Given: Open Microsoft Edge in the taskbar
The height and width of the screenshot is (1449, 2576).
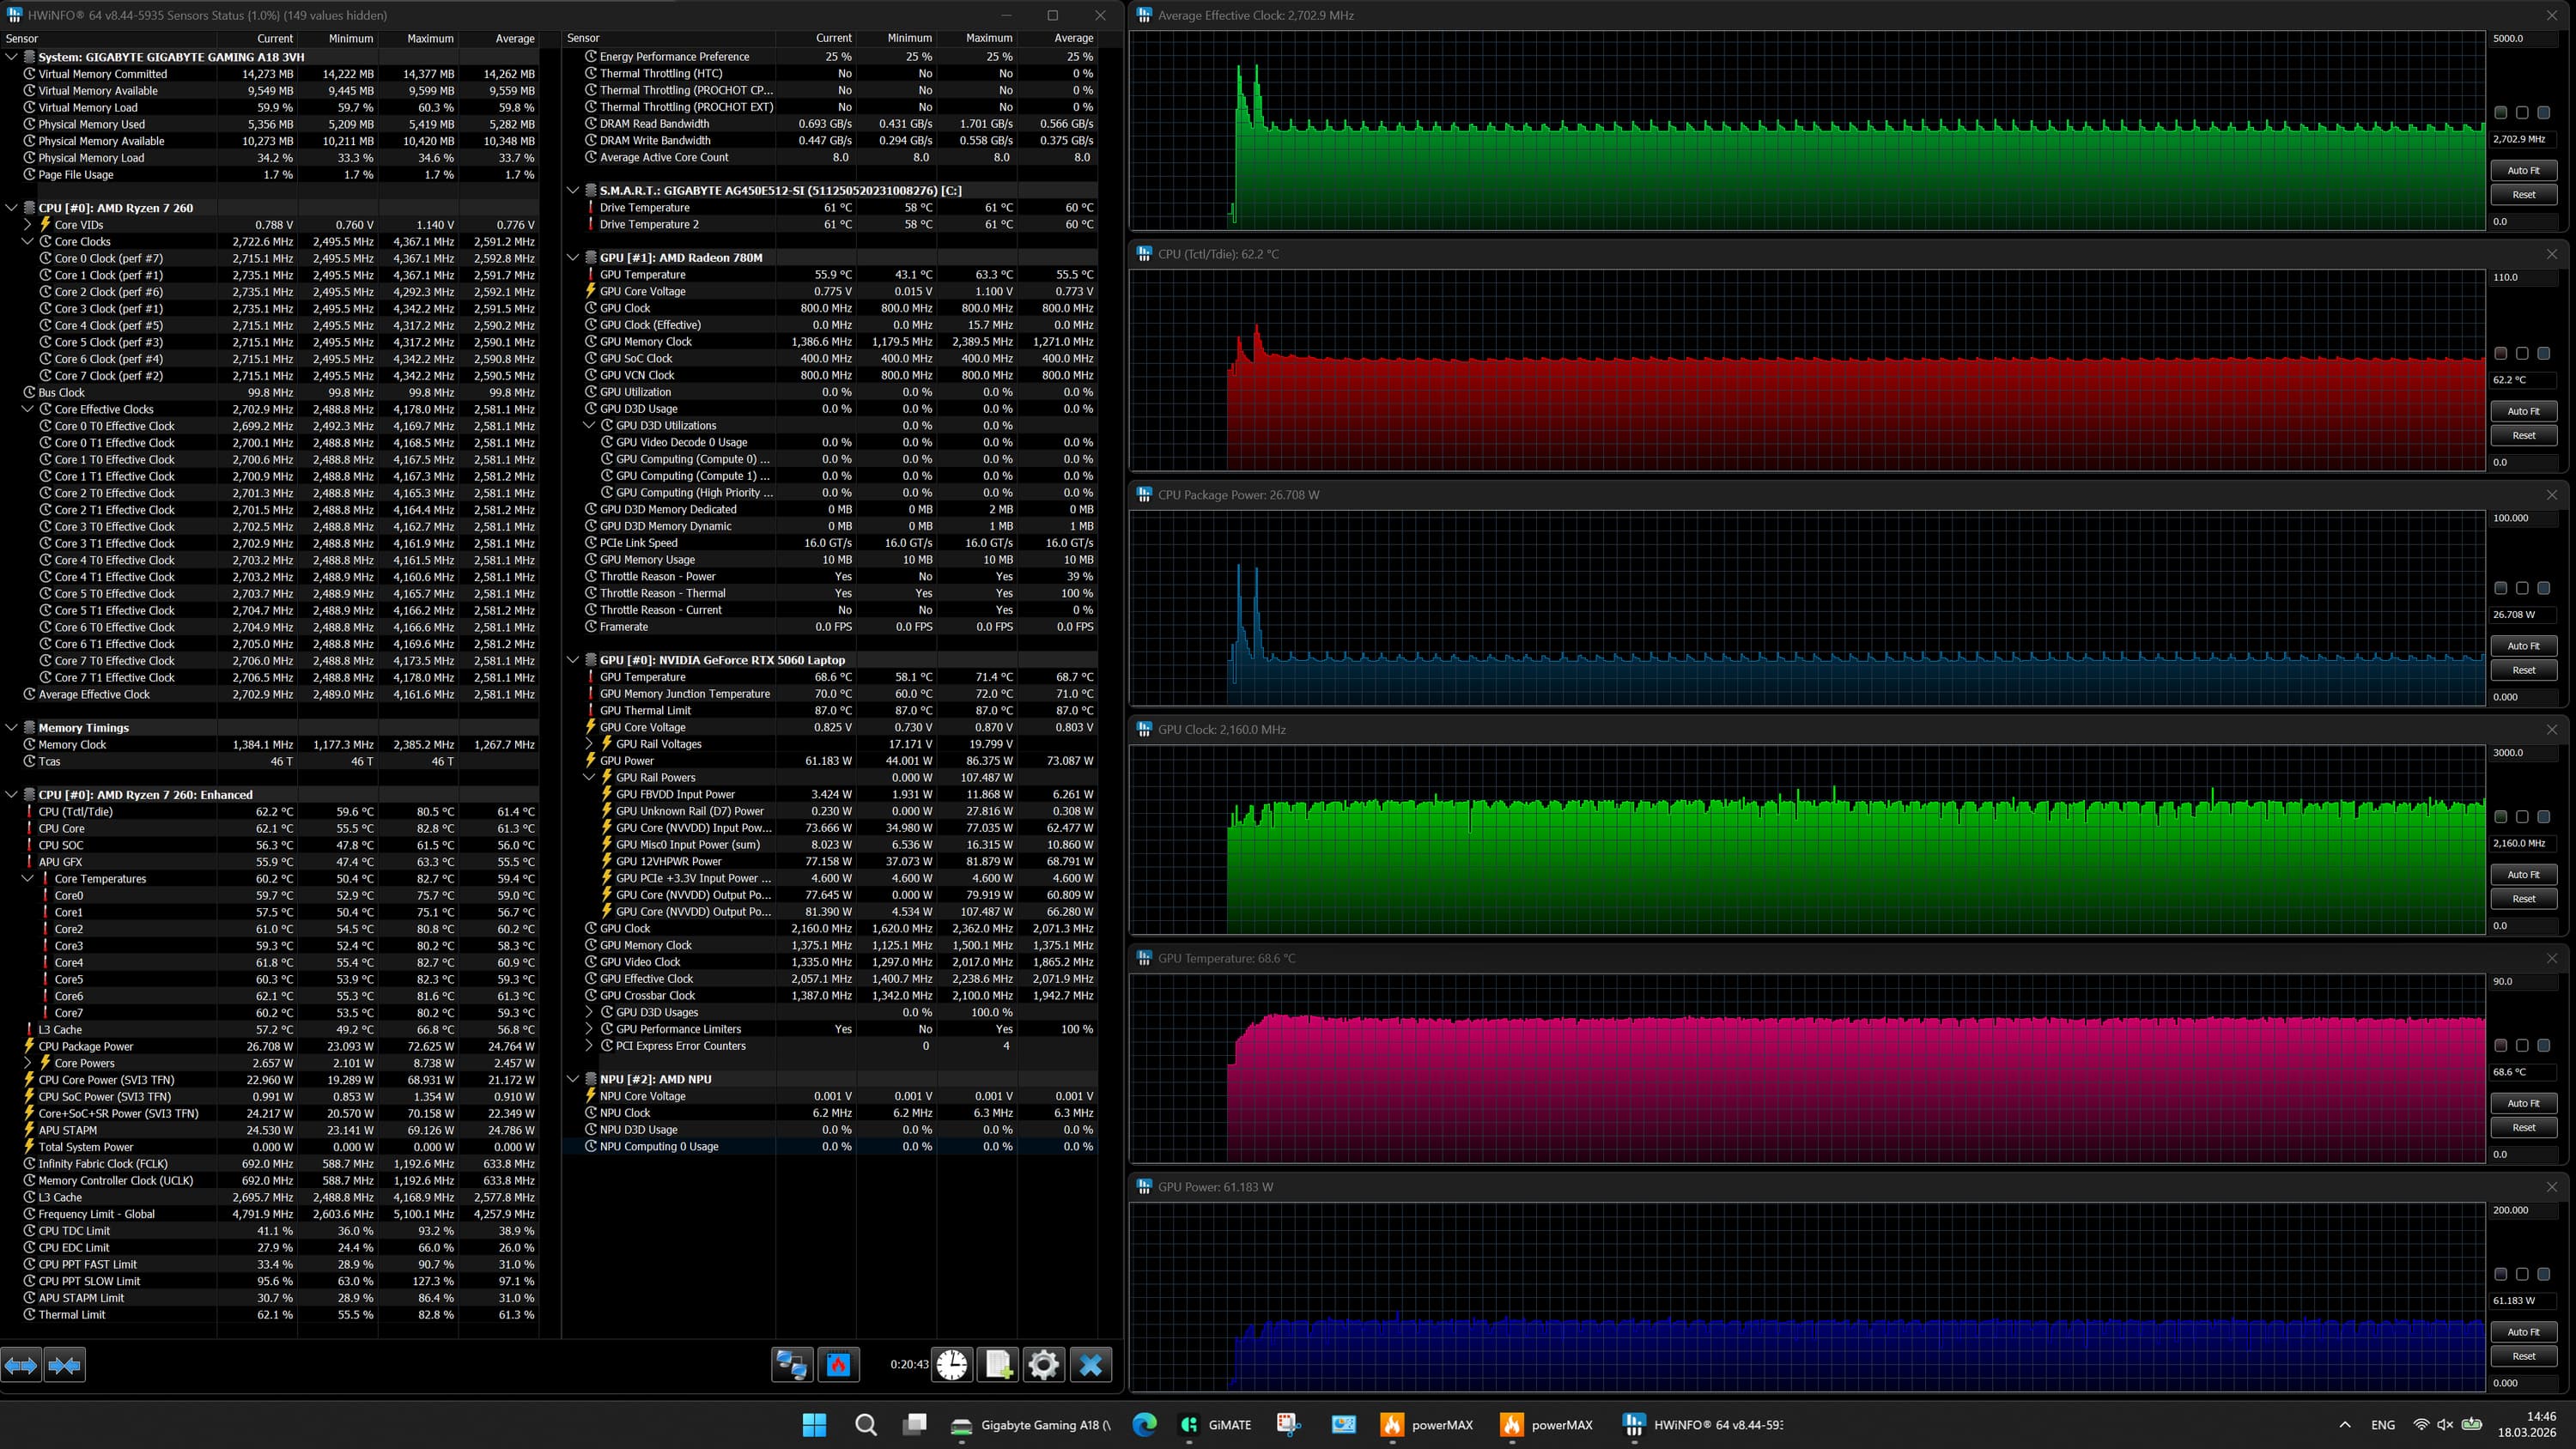Looking at the screenshot, I should click(x=1143, y=1424).
